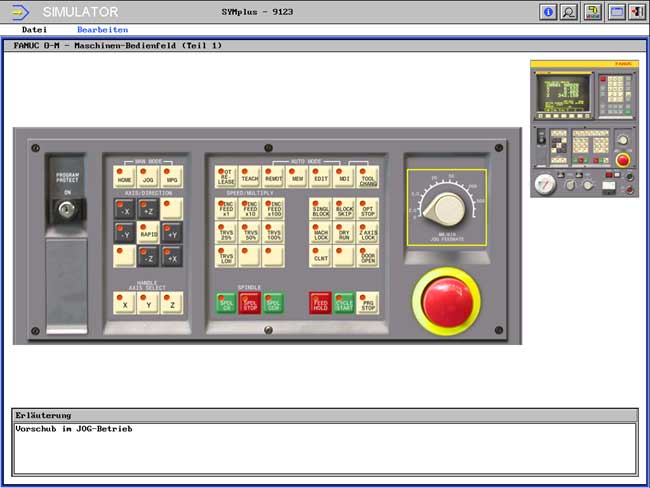Toggle the DRY RUN key
The image size is (650, 488).
[344, 233]
